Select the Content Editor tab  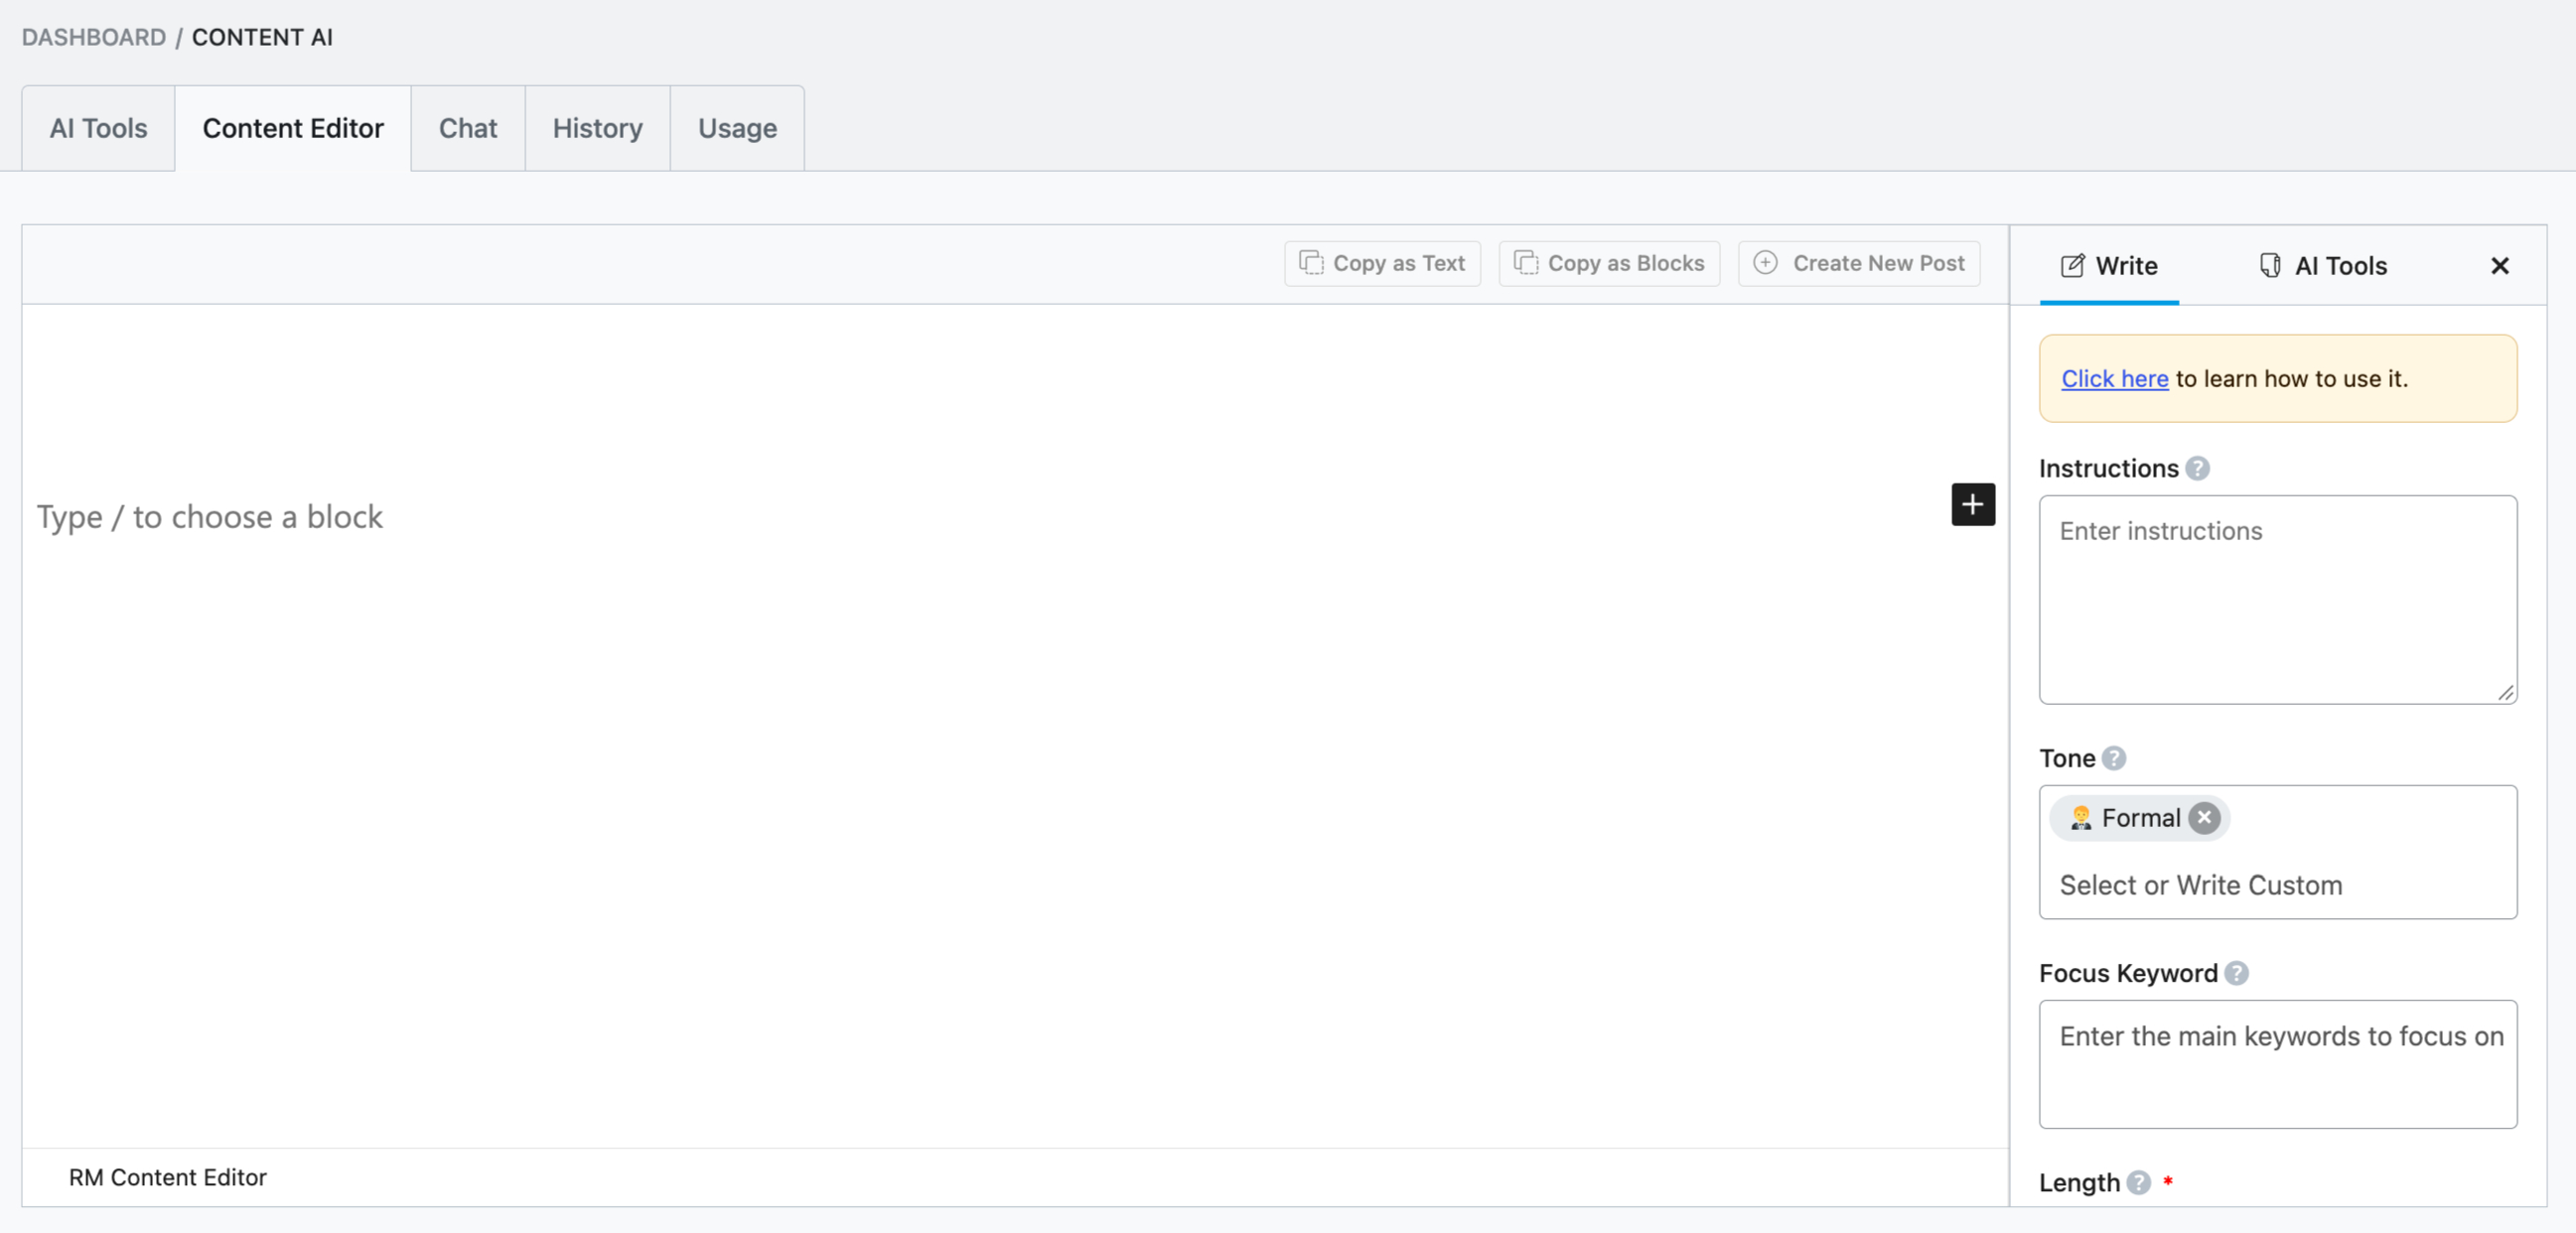click(x=293, y=128)
